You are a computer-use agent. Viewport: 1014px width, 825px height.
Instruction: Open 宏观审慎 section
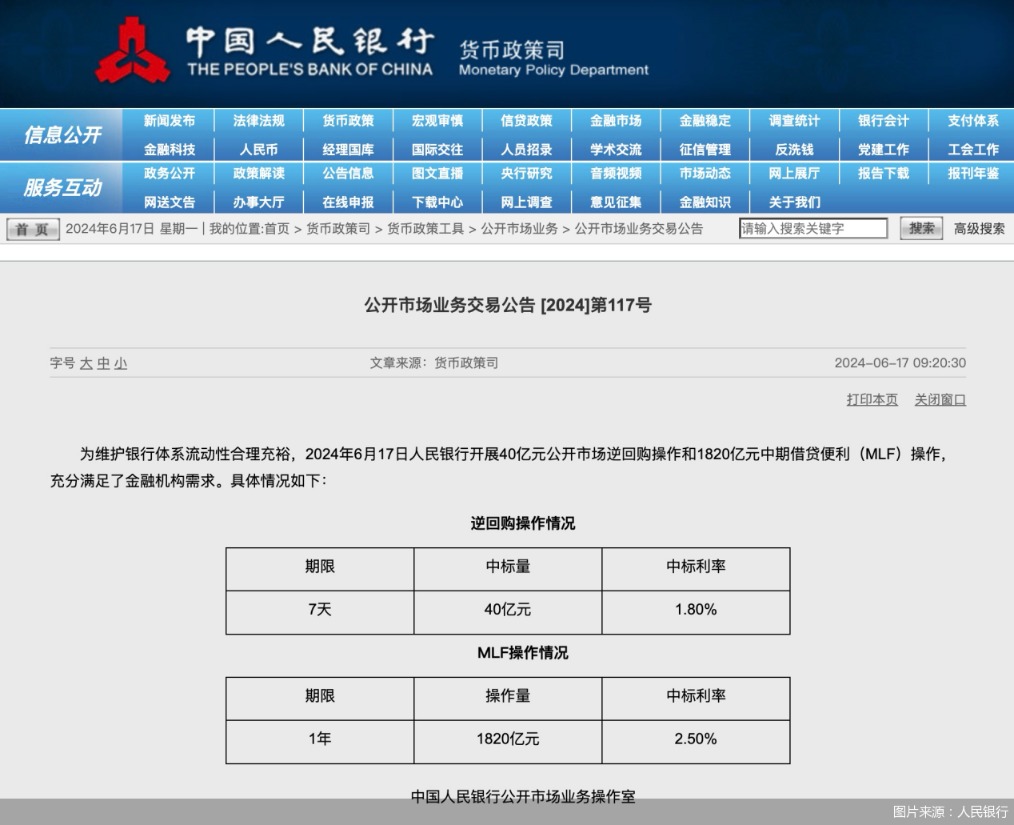(437, 121)
